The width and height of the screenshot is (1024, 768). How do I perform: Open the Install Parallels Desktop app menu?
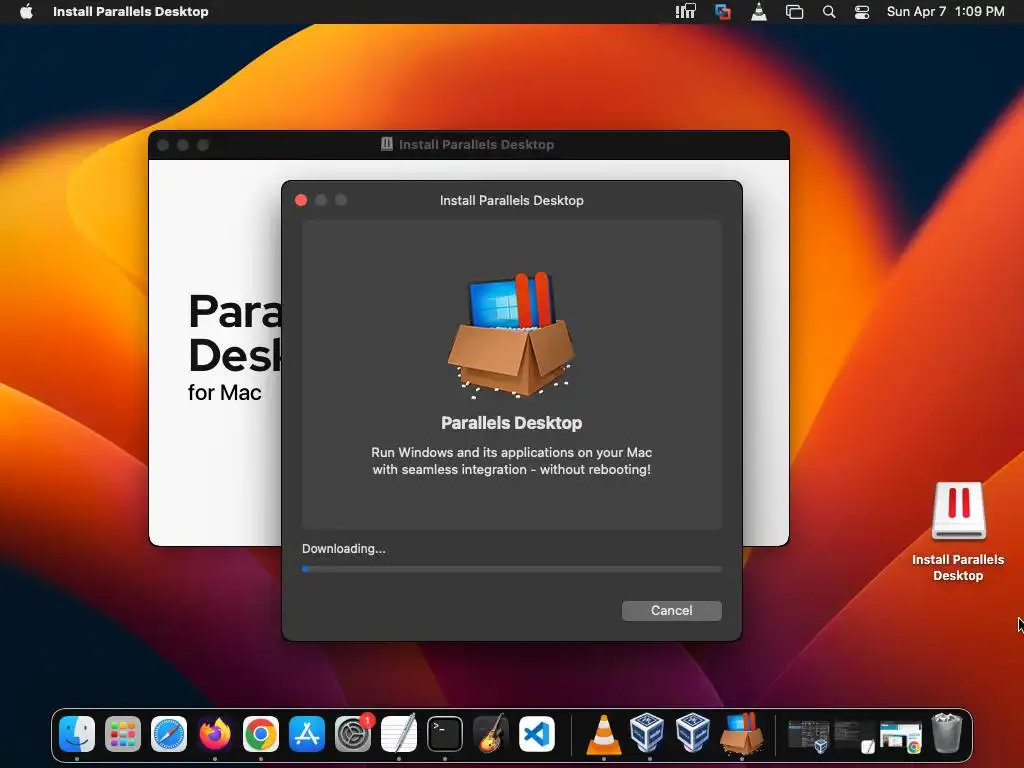point(131,11)
